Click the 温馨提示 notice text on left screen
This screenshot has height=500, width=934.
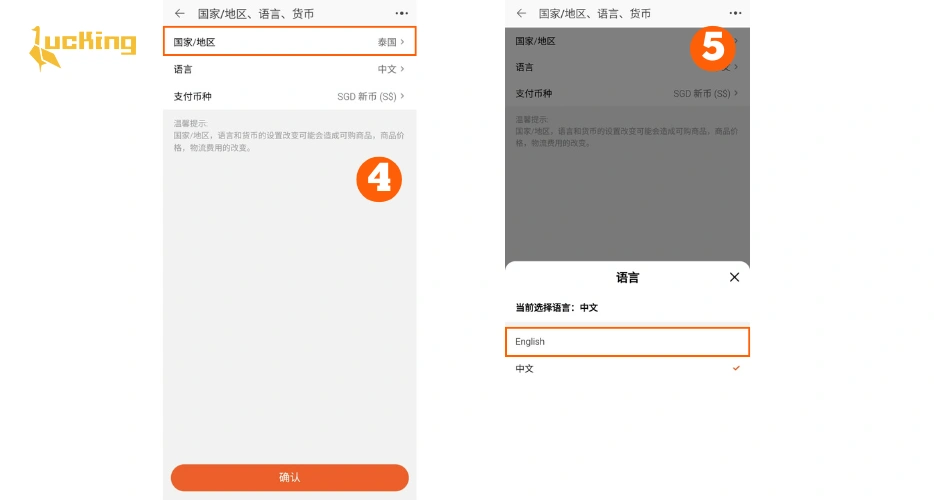(289, 135)
